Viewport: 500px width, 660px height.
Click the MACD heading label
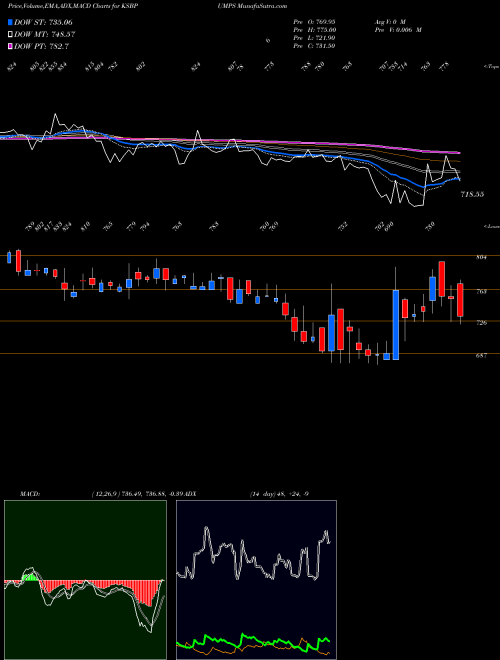pyautogui.click(x=29, y=494)
